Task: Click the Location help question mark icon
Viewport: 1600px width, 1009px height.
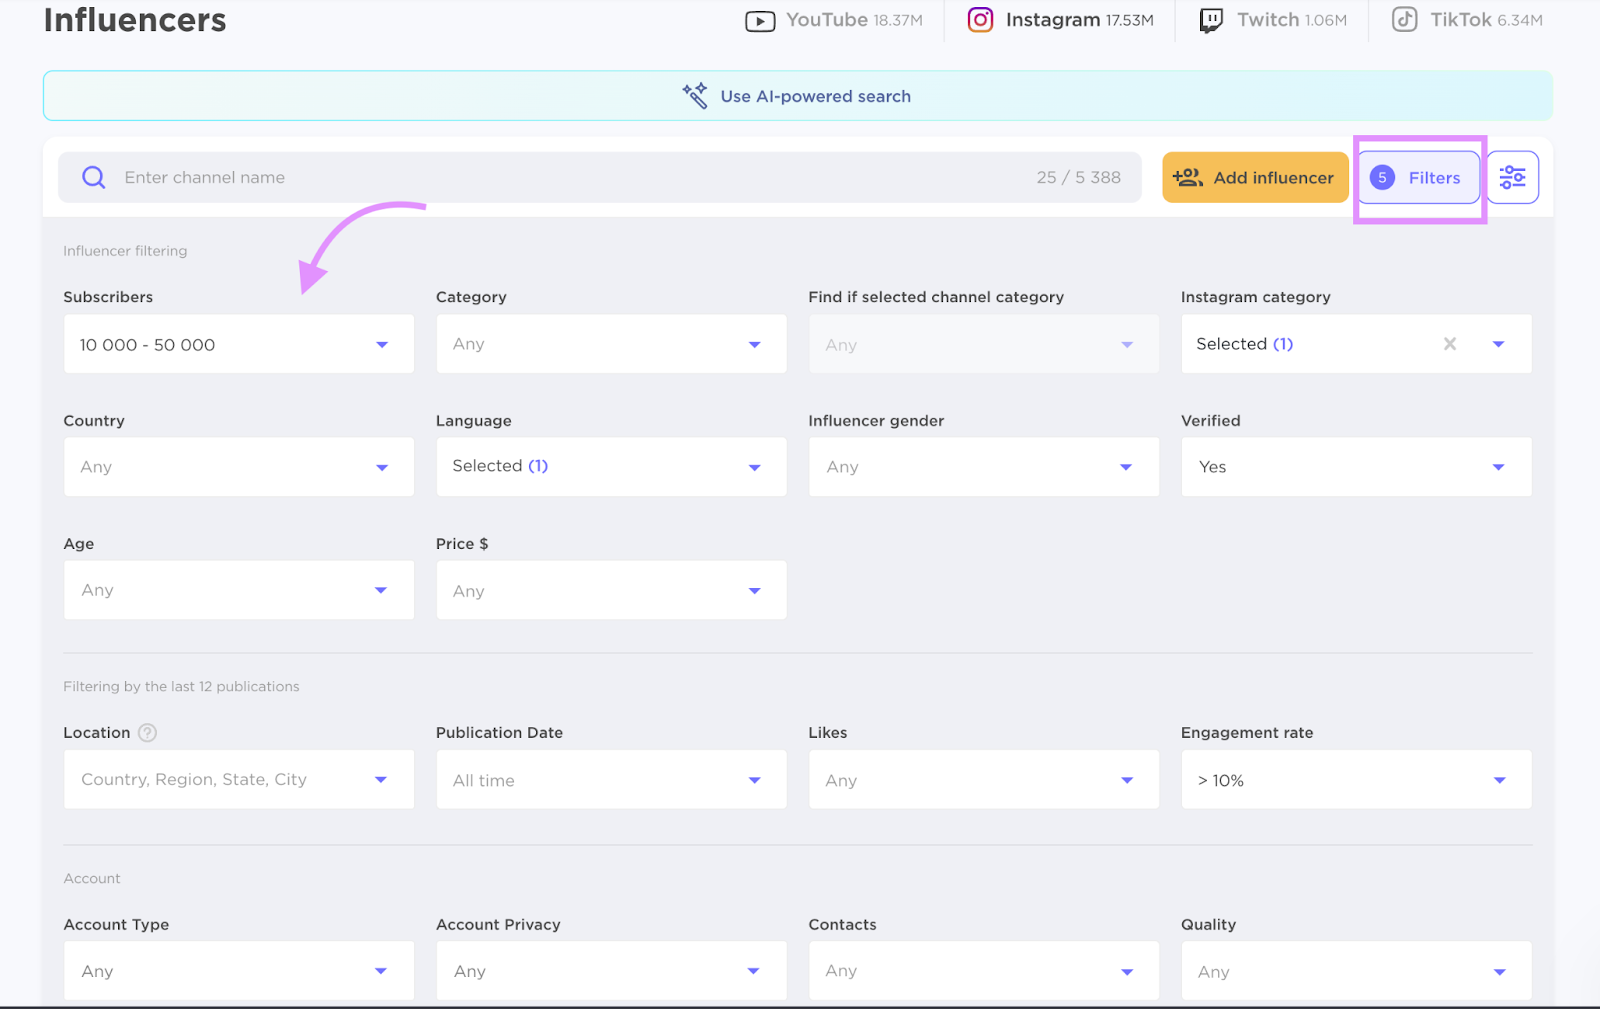Action: coord(147,732)
